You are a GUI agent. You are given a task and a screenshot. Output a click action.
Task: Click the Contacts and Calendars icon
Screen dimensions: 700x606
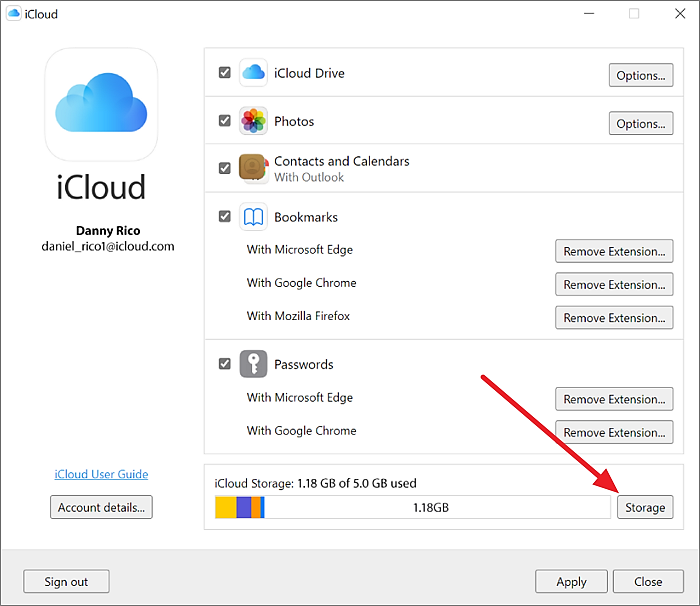(x=254, y=168)
